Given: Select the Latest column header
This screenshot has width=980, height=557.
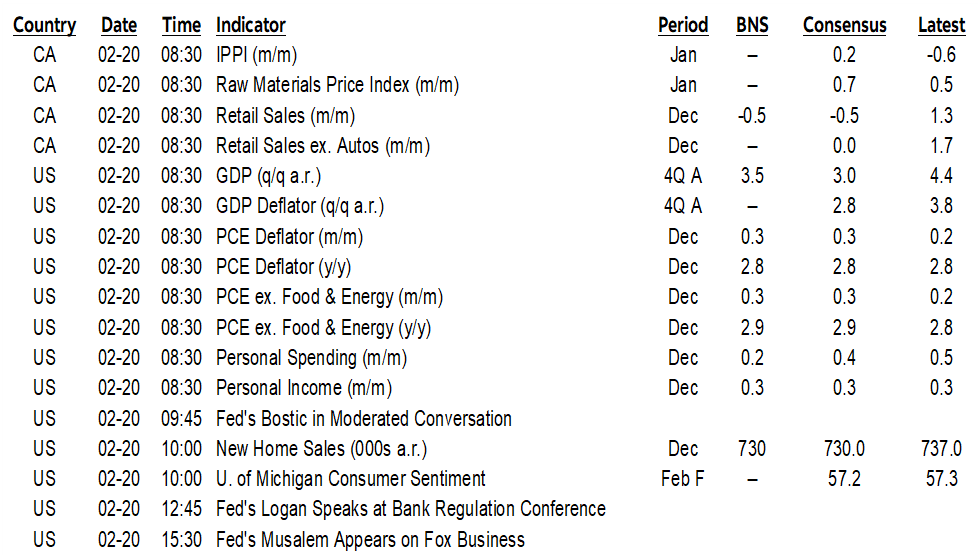Looking at the screenshot, I should [941, 25].
